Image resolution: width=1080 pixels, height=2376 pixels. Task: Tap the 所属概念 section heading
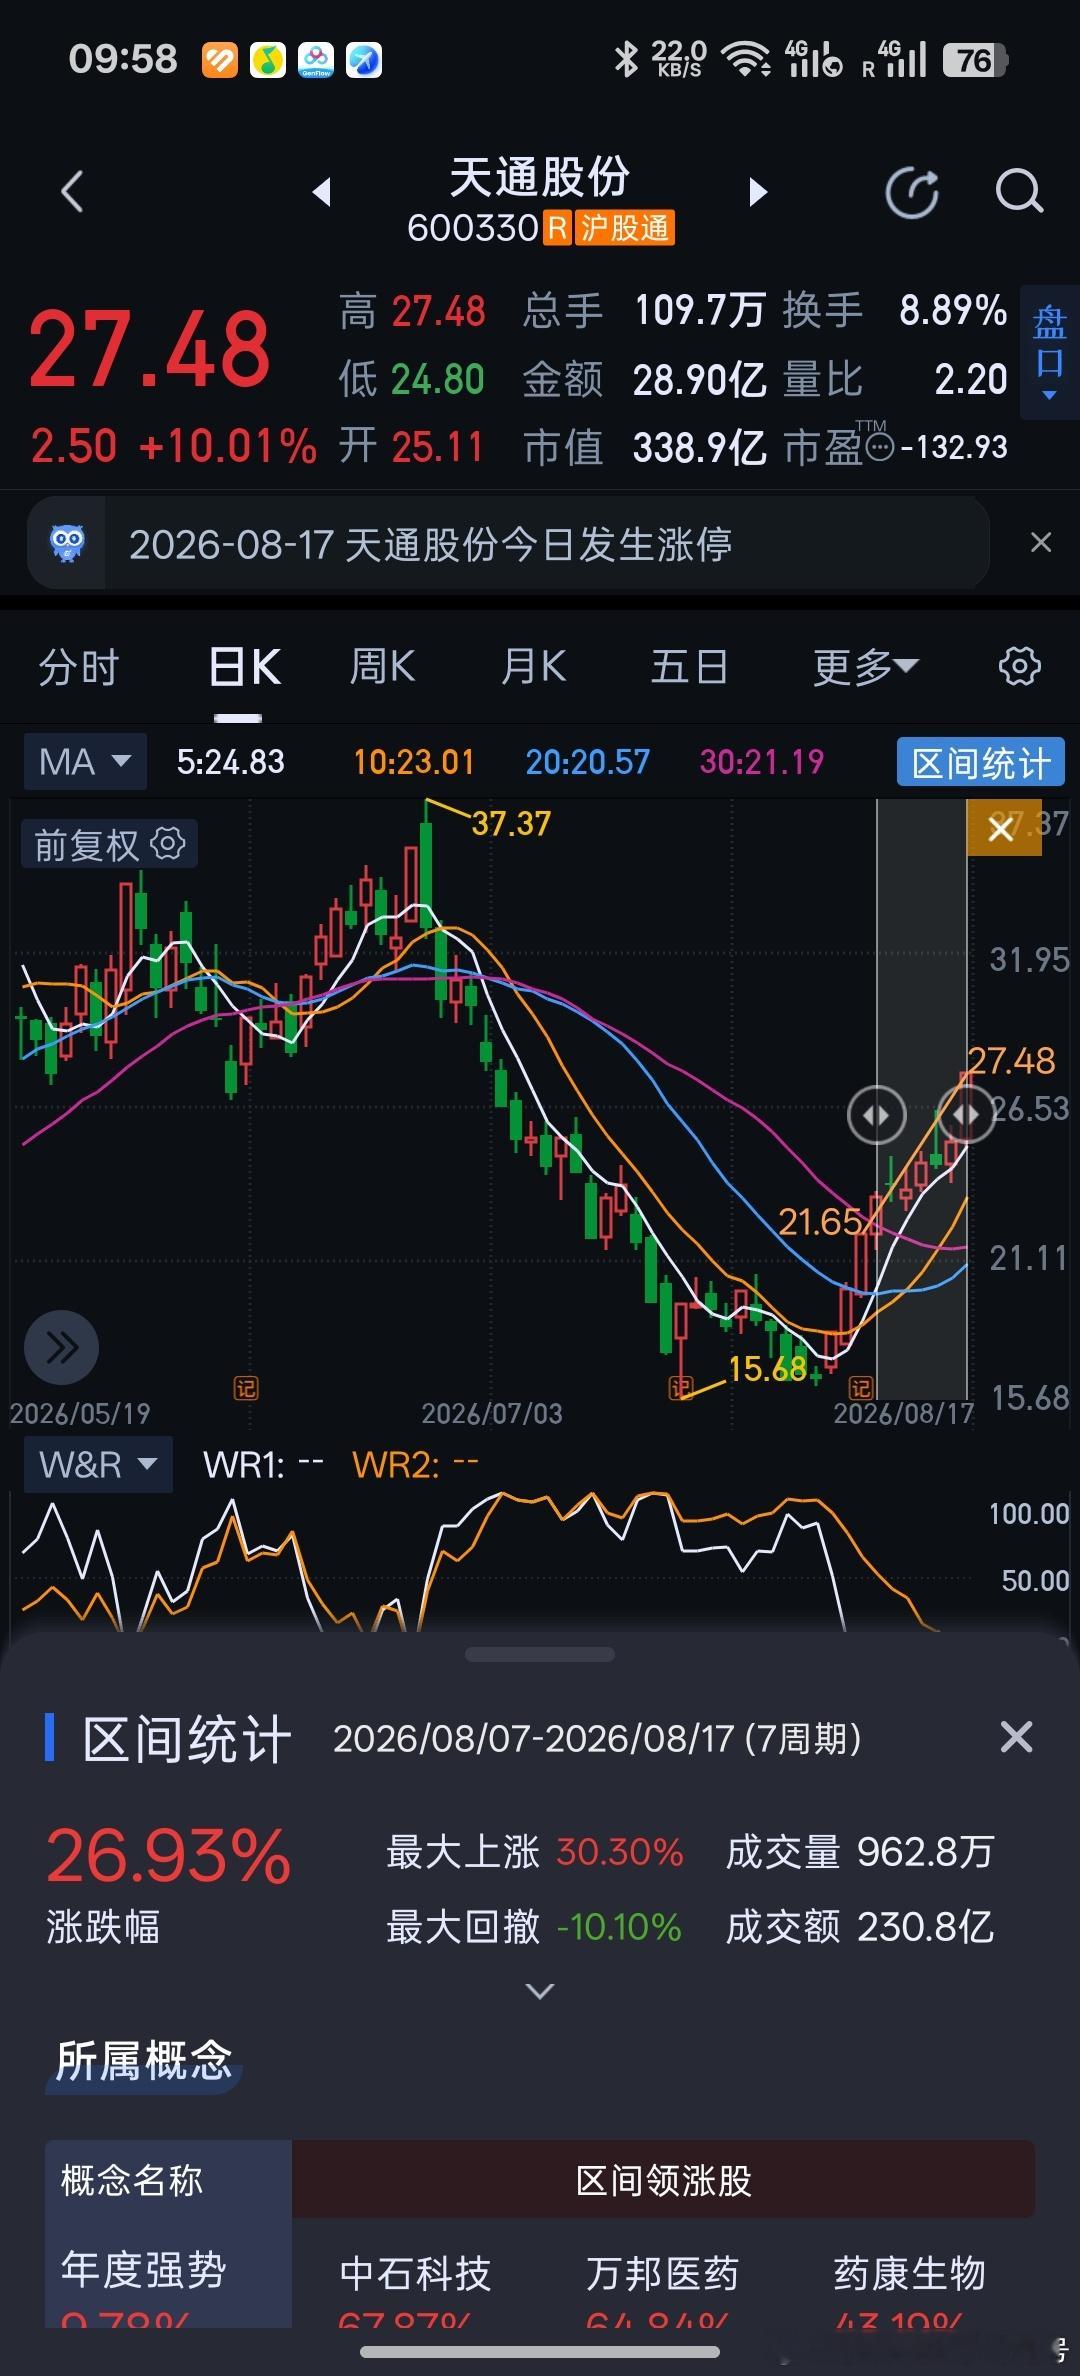click(x=144, y=2060)
